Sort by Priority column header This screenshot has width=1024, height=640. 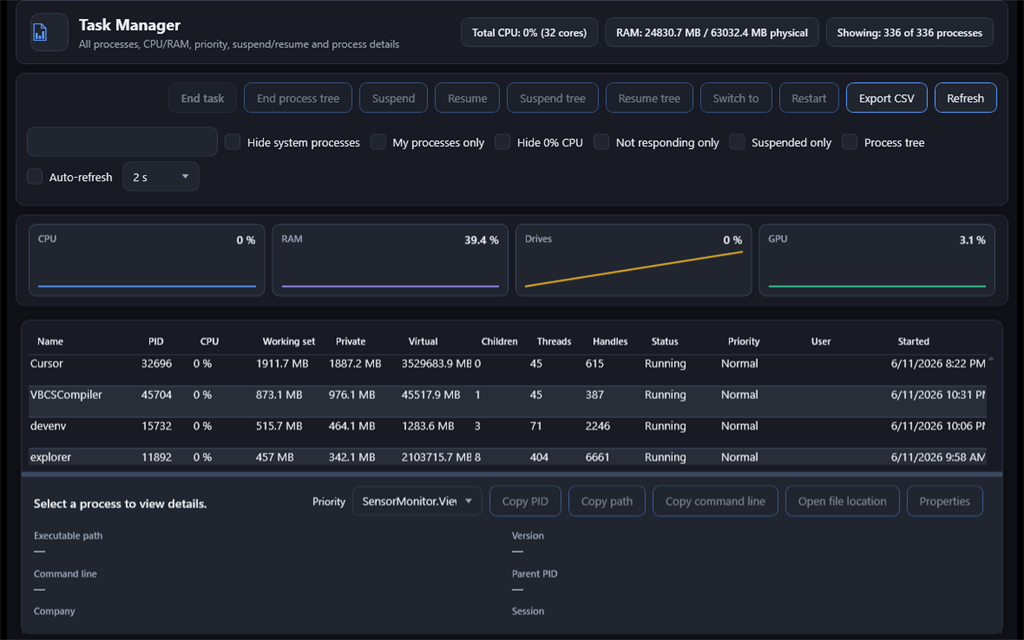[744, 342]
